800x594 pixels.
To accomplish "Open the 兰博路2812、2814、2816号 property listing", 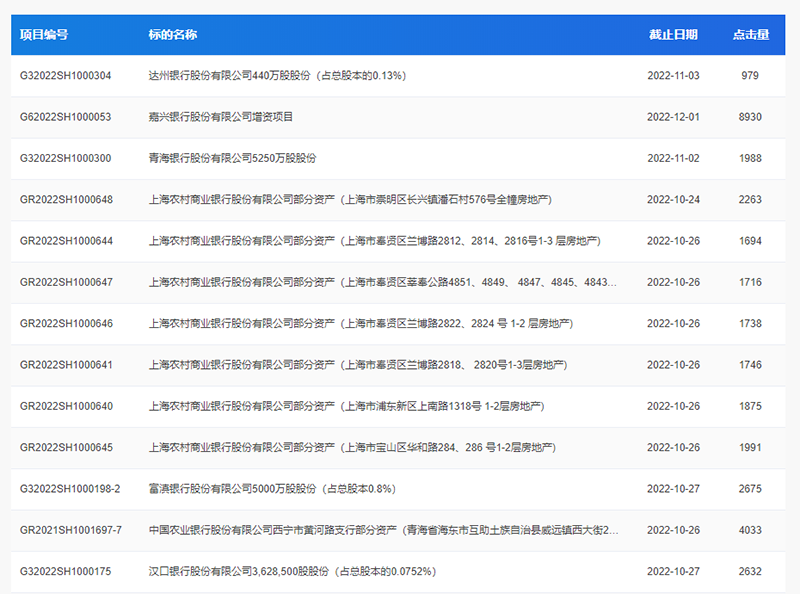I will 374,241.
